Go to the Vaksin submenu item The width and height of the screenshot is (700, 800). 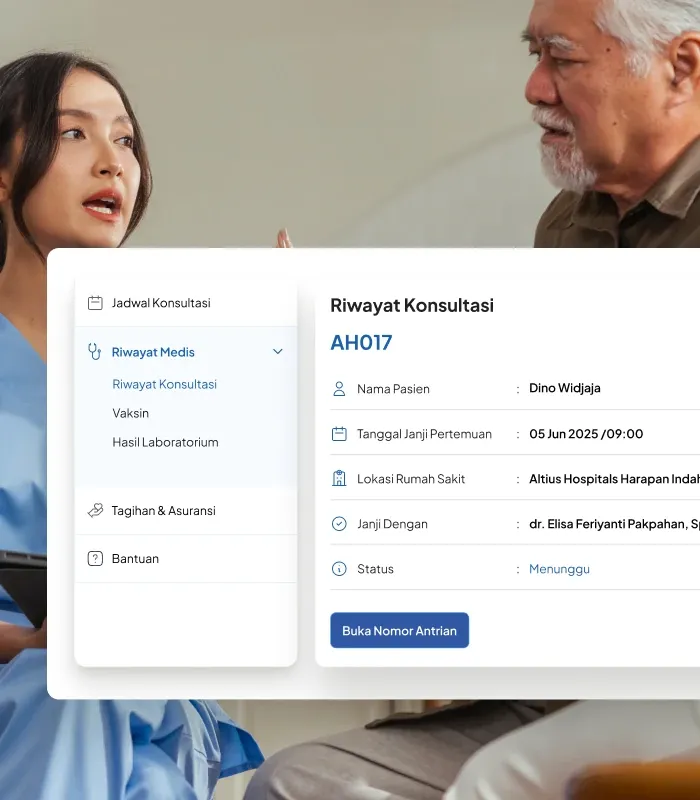click(131, 413)
